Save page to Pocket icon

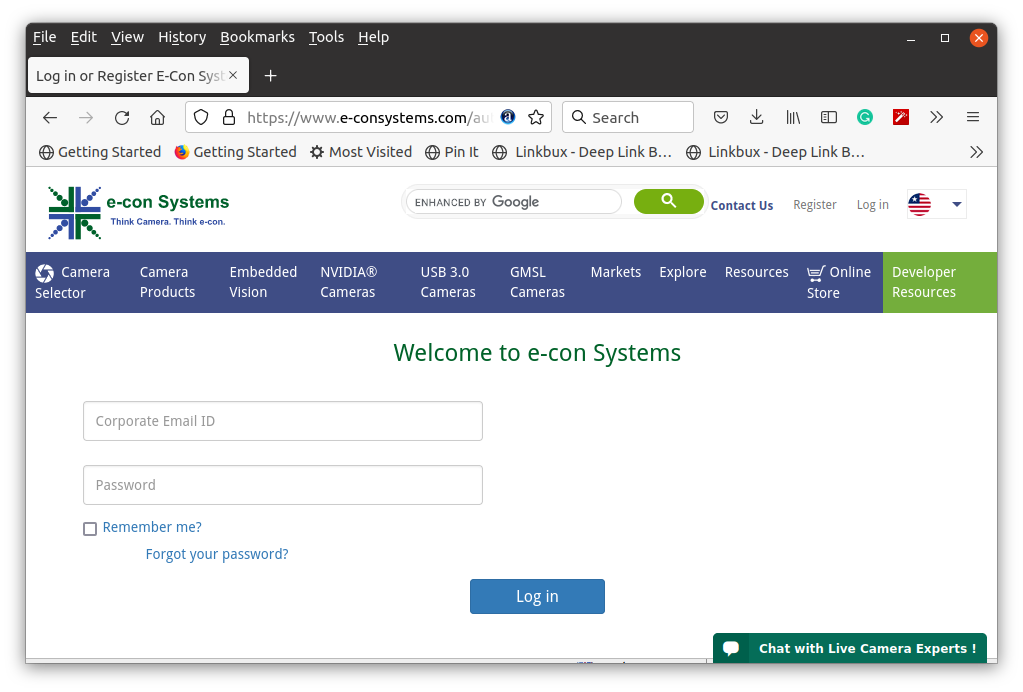(x=720, y=117)
